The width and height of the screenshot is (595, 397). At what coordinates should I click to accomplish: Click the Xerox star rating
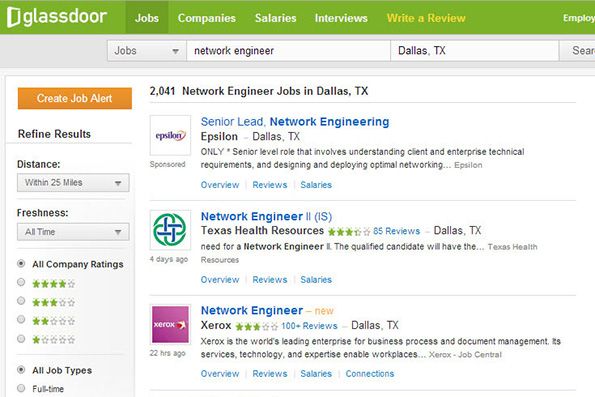[x=257, y=326]
